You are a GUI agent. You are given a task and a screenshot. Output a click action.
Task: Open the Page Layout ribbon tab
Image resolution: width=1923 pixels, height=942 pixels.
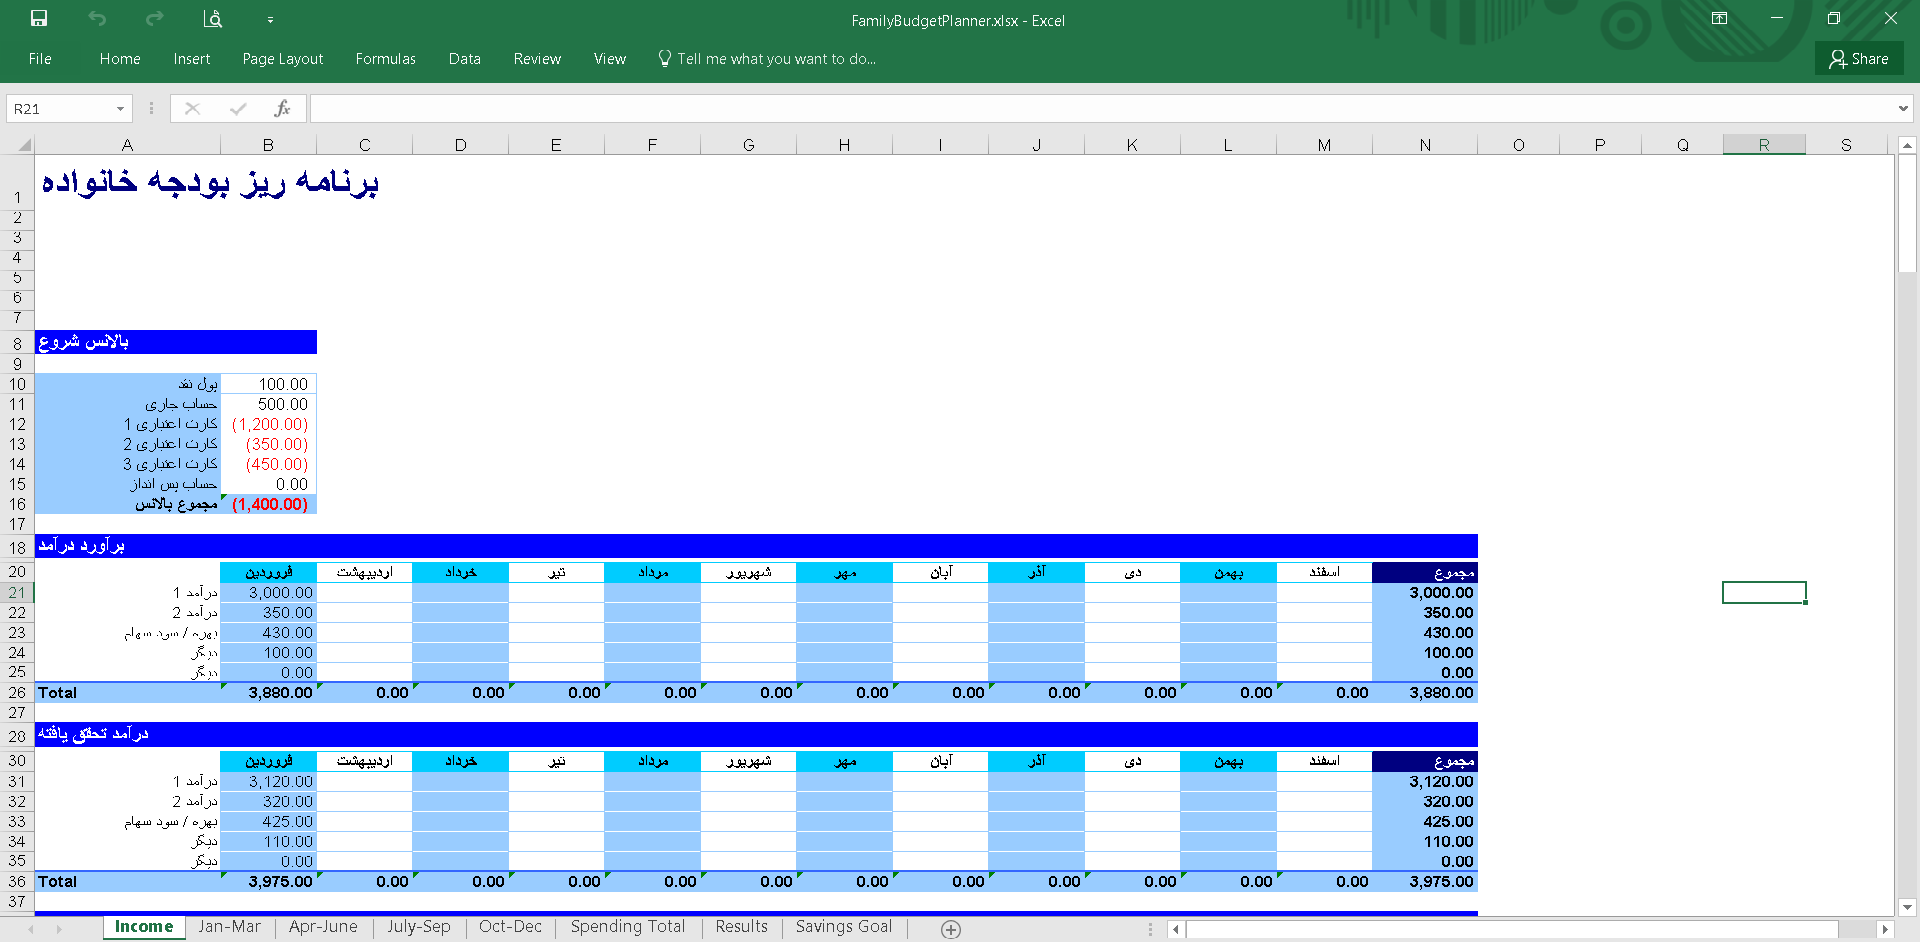(282, 59)
